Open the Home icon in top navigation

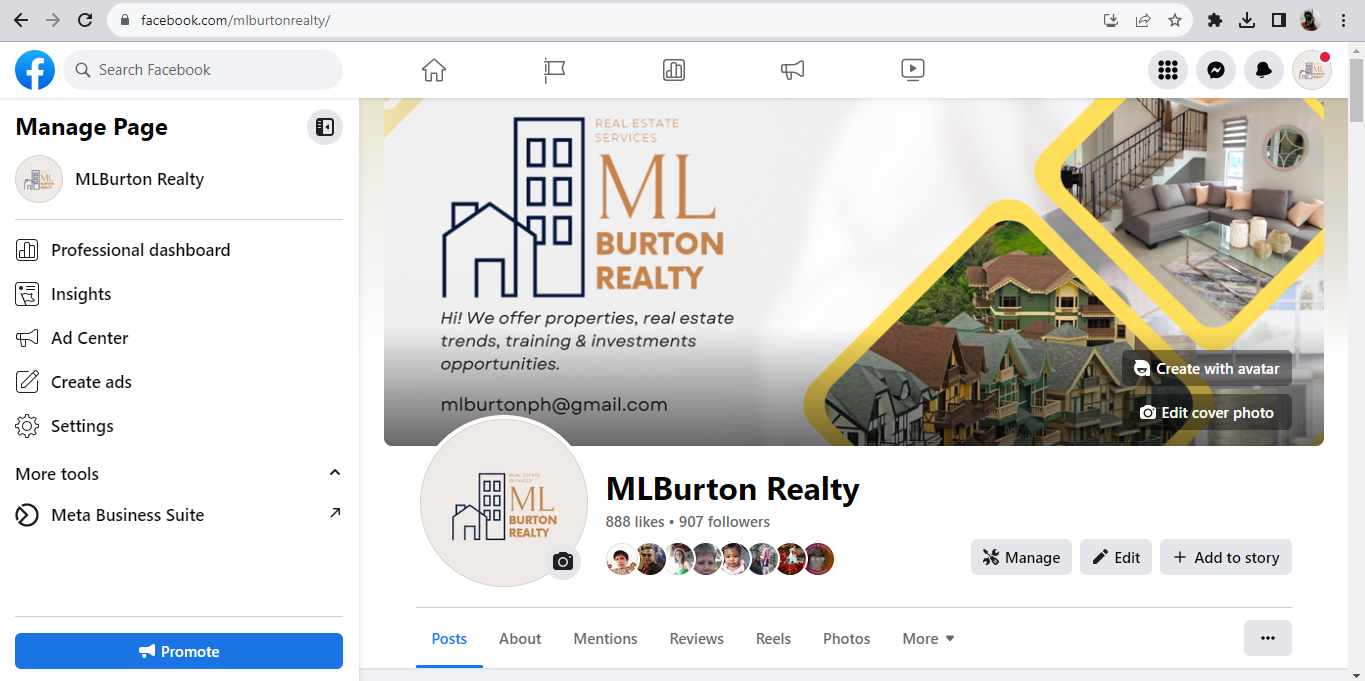point(434,70)
